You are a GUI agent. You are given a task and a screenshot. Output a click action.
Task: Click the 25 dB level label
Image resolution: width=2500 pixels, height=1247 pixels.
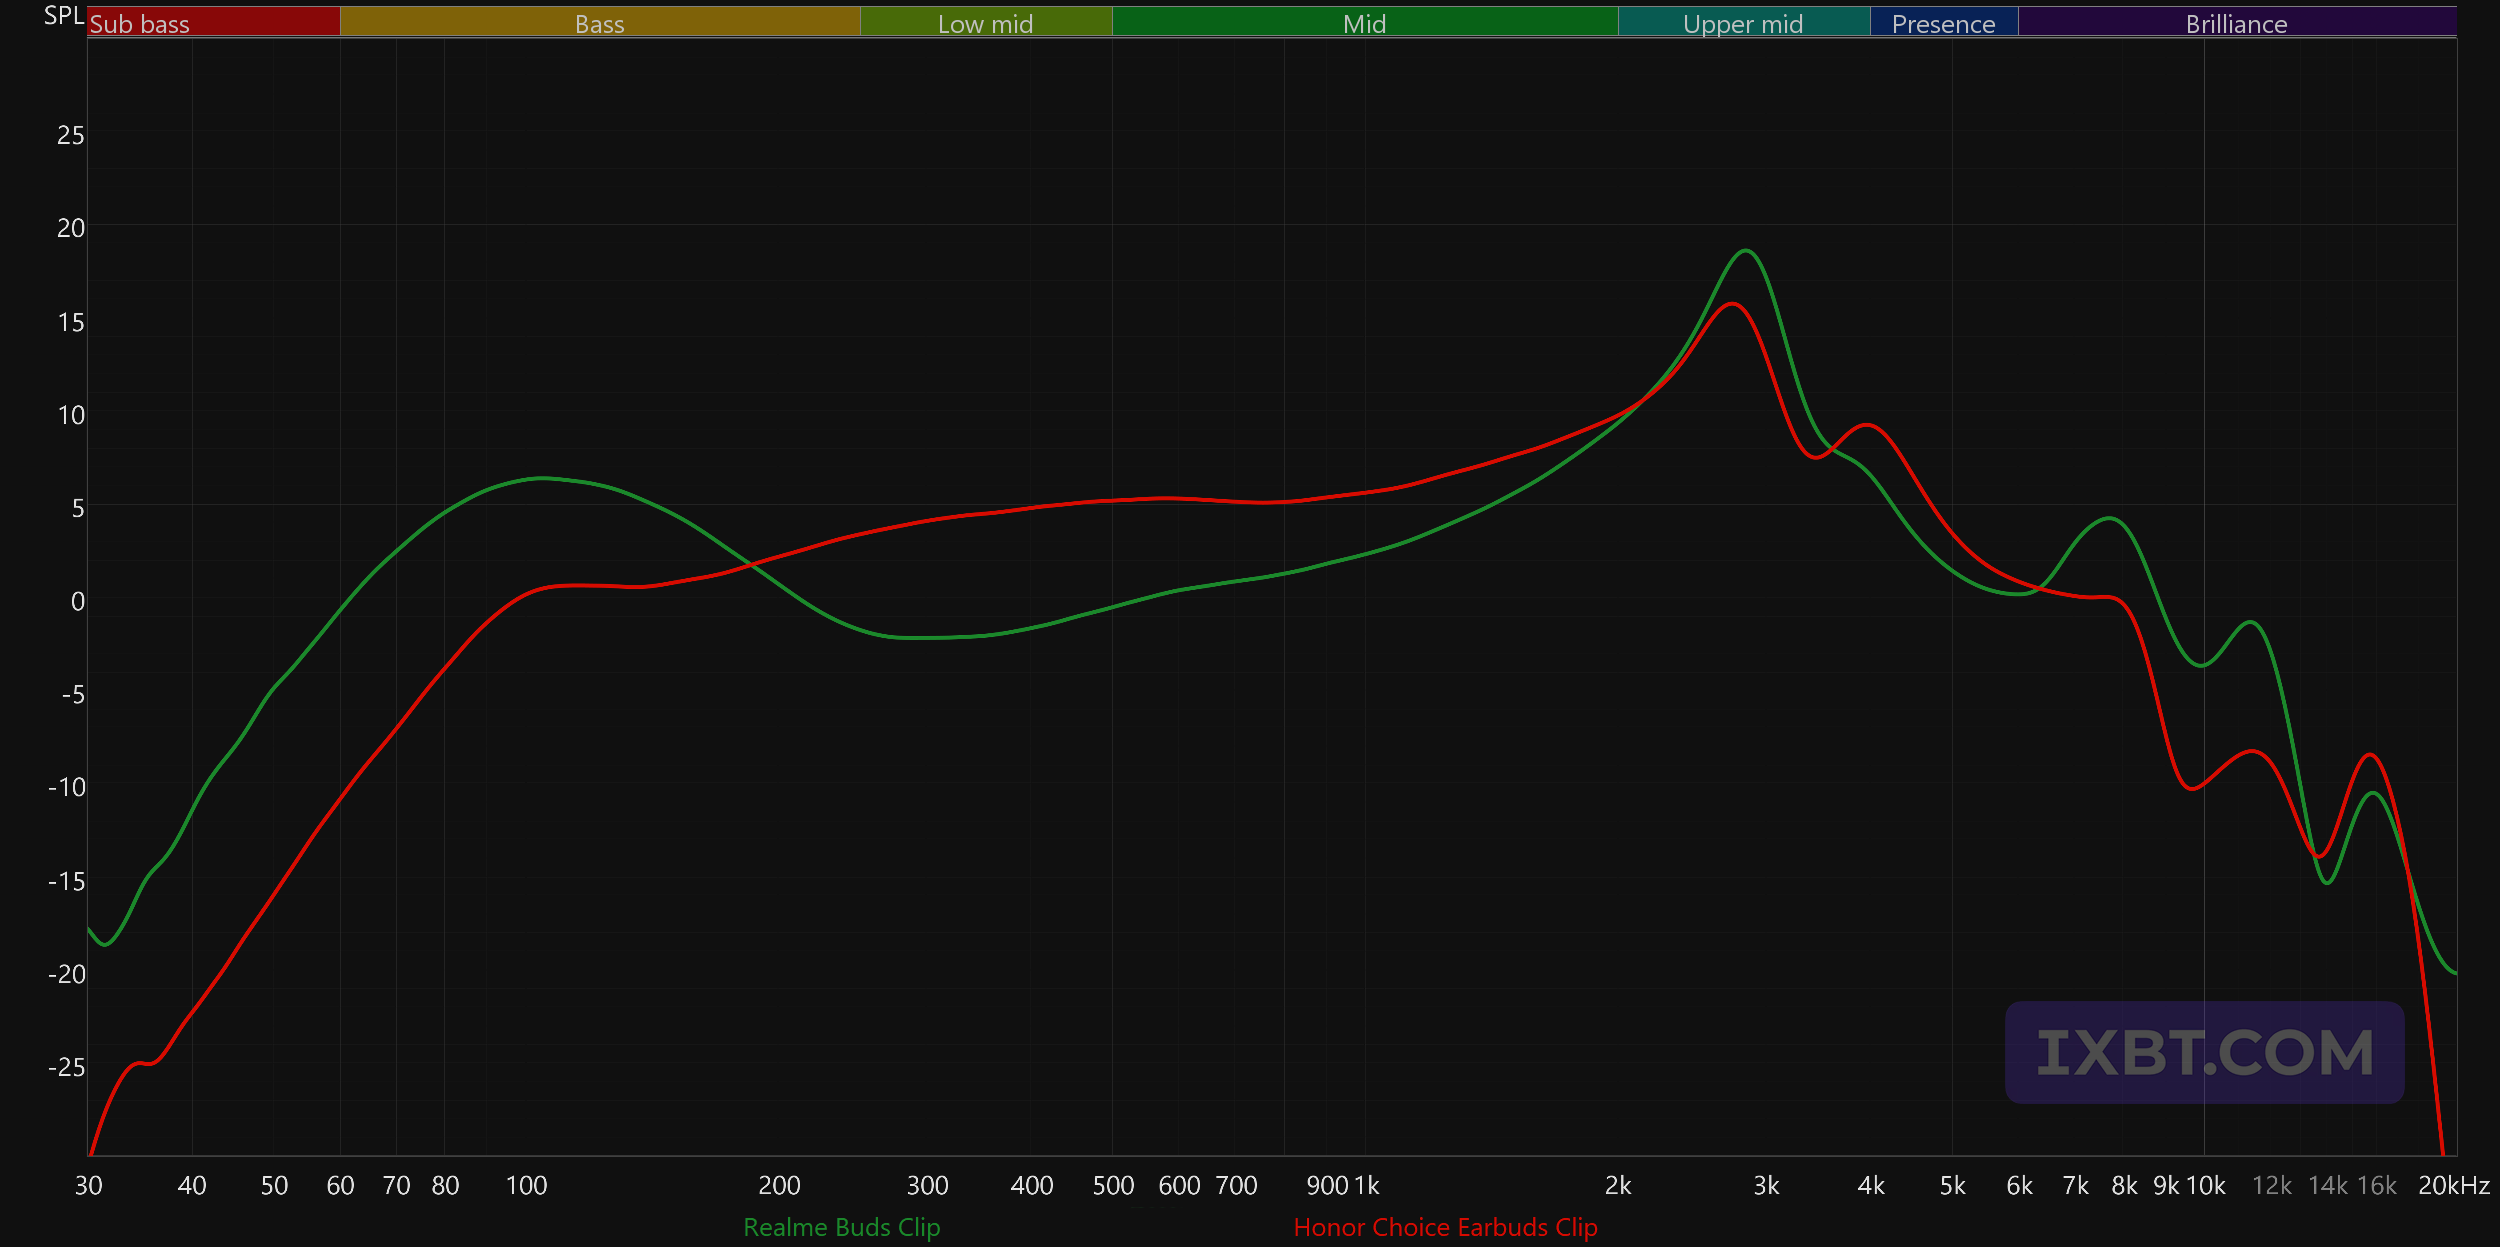tap(70, 135)
